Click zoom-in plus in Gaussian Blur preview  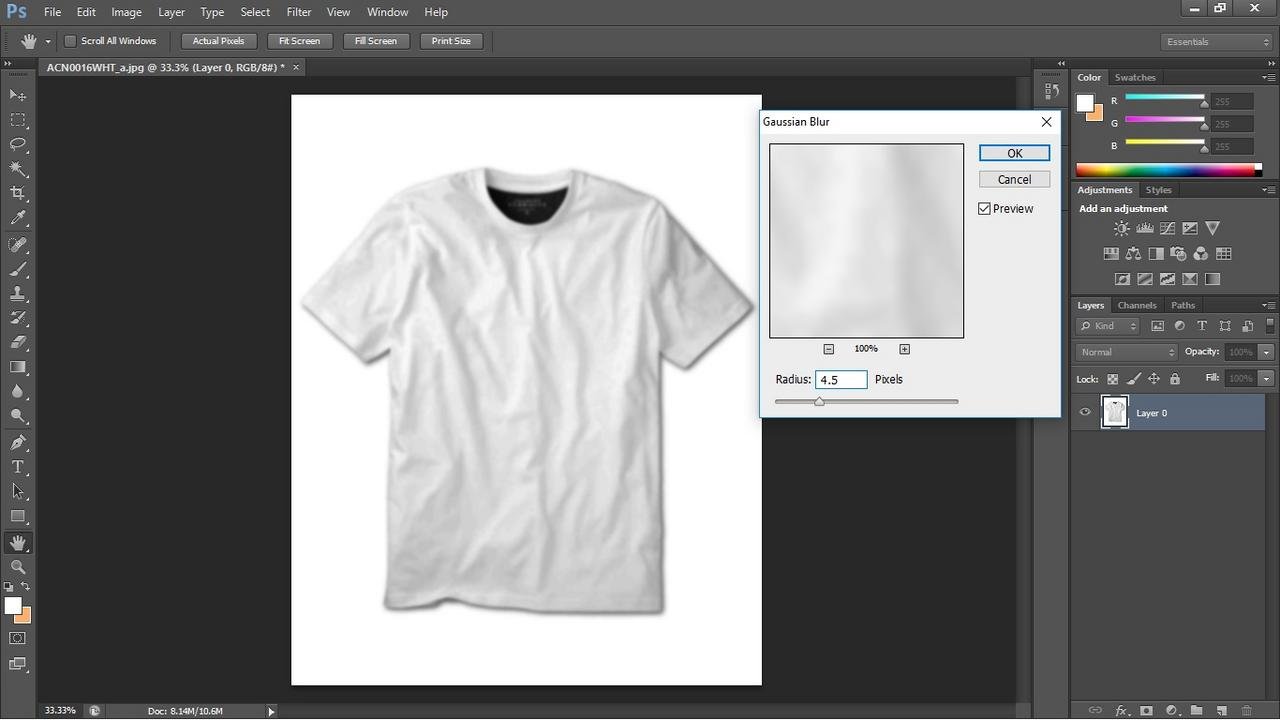coord(904,349)
